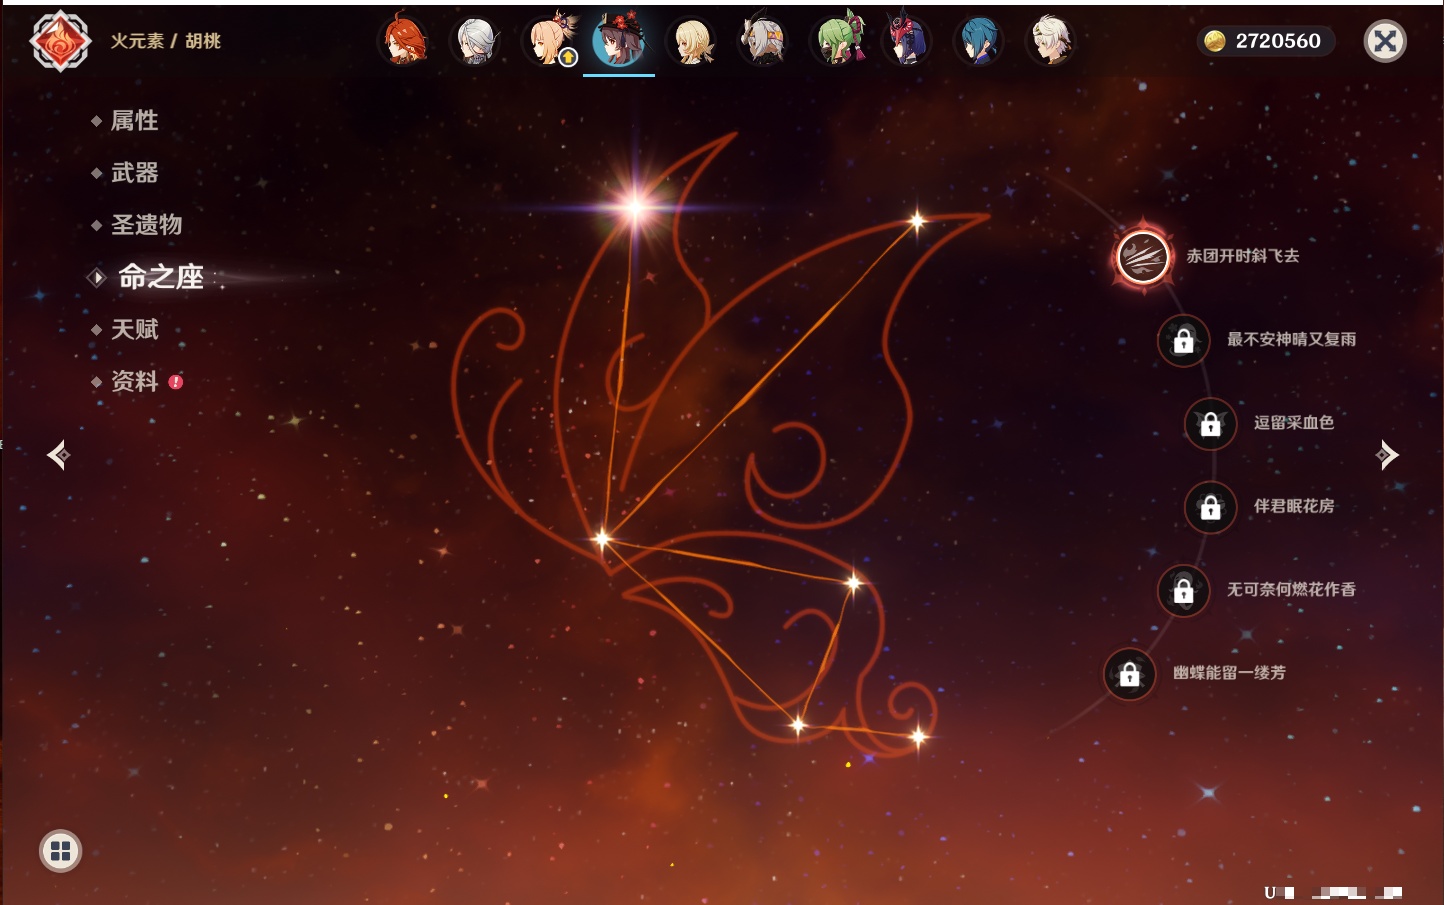
Task: Select the highlighted Hu Tao portrait
Action: pos(619,41)
